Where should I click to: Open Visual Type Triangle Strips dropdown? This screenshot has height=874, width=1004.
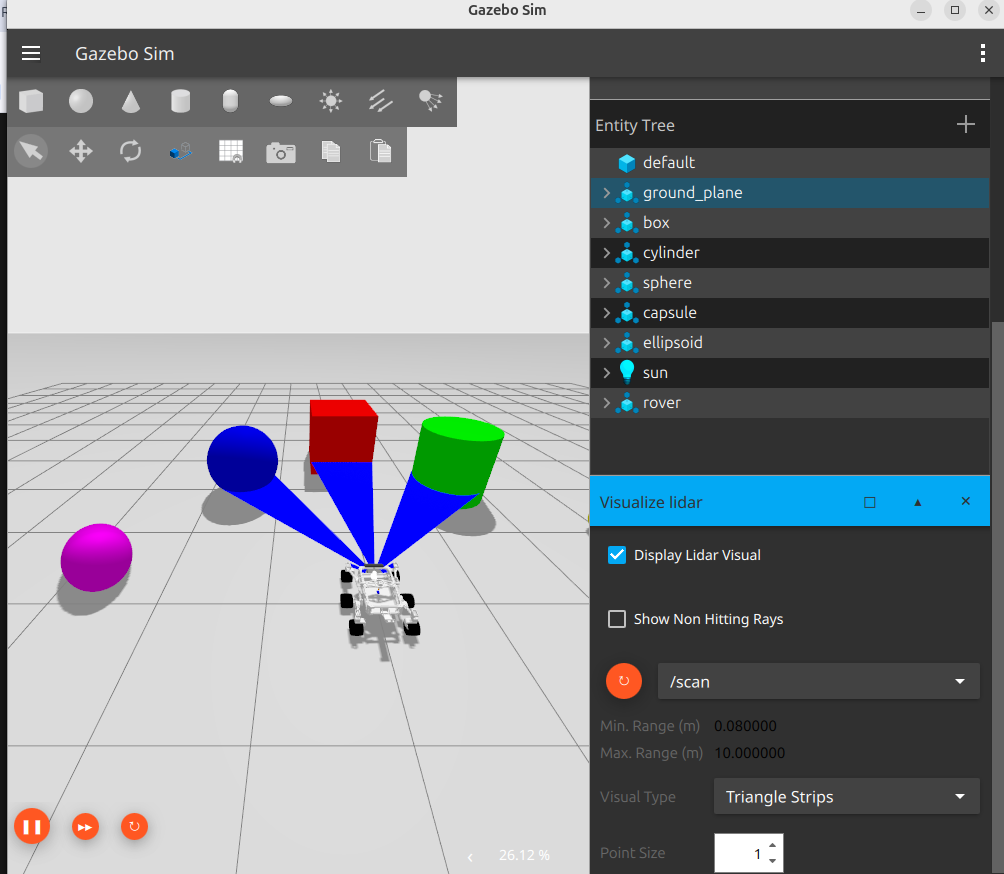[x=846, y=797]
